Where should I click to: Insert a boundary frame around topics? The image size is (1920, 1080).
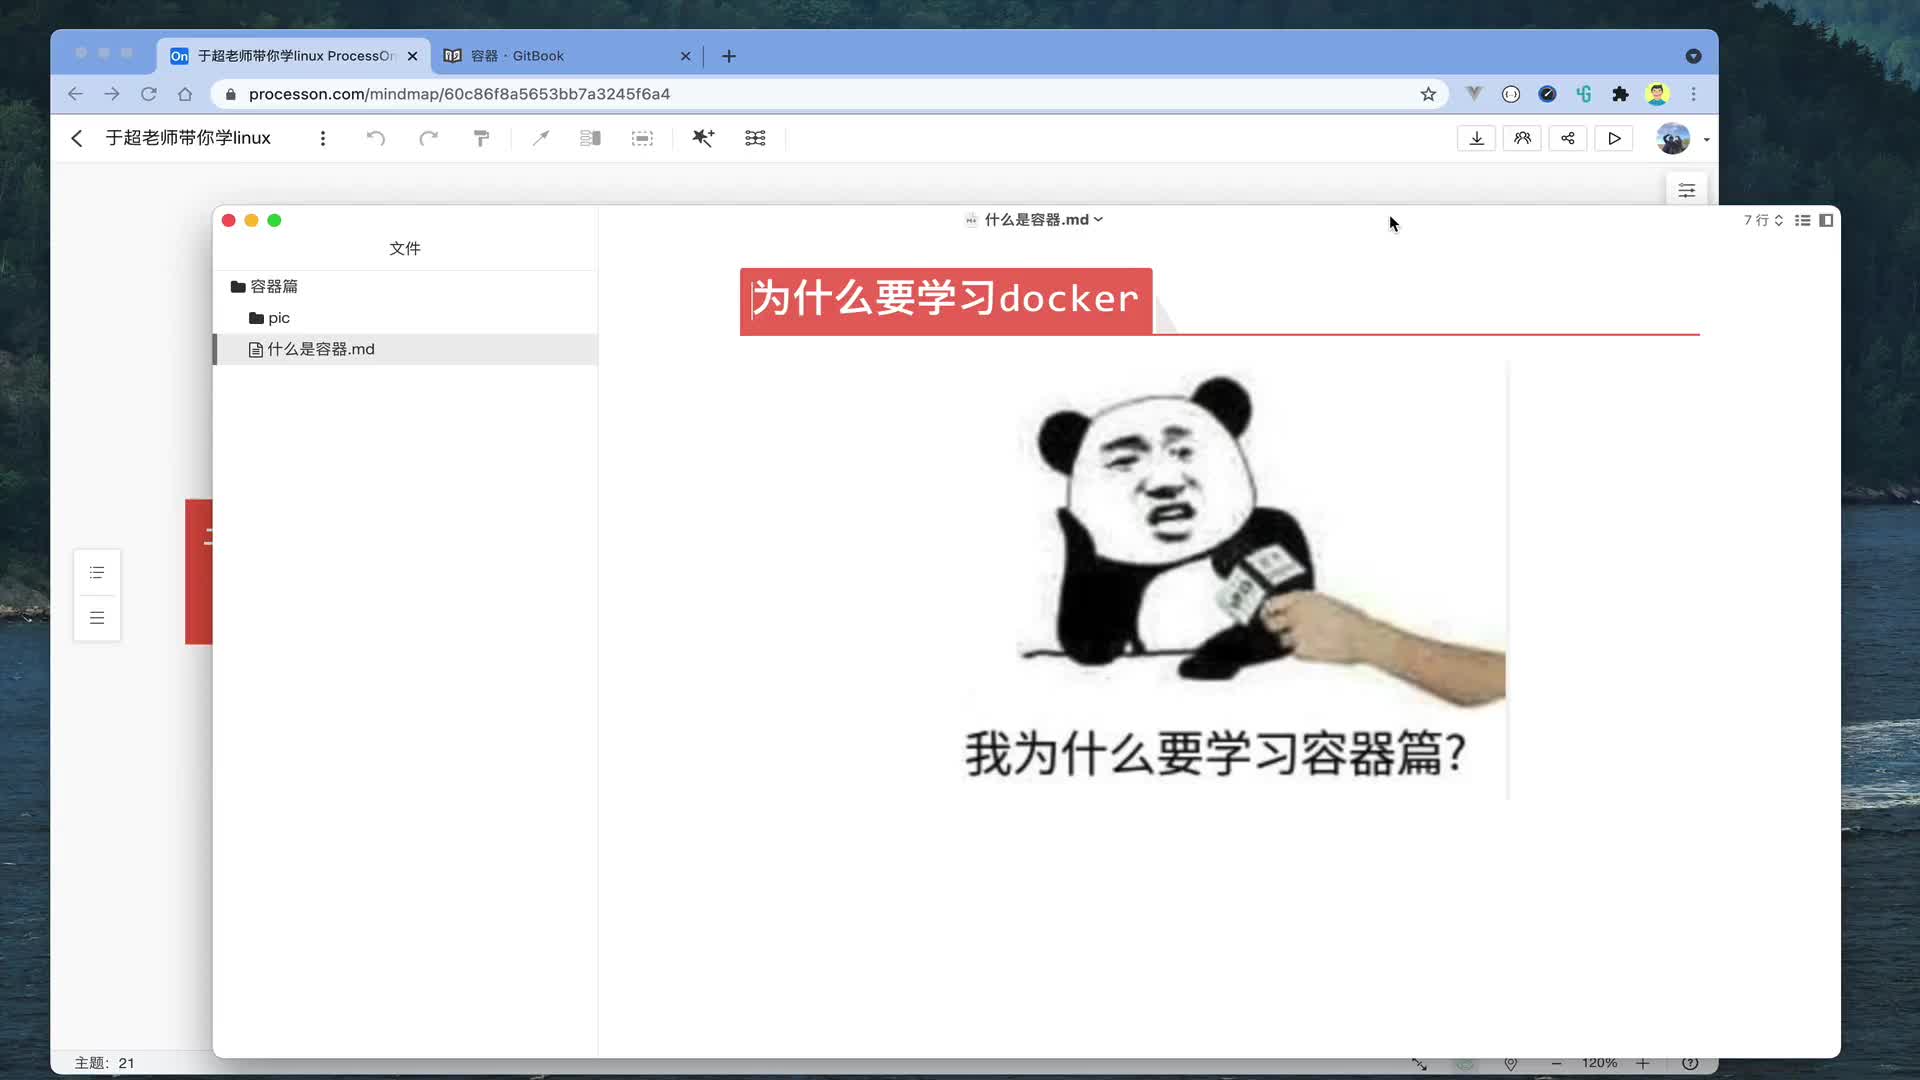(x=642, y=138)
